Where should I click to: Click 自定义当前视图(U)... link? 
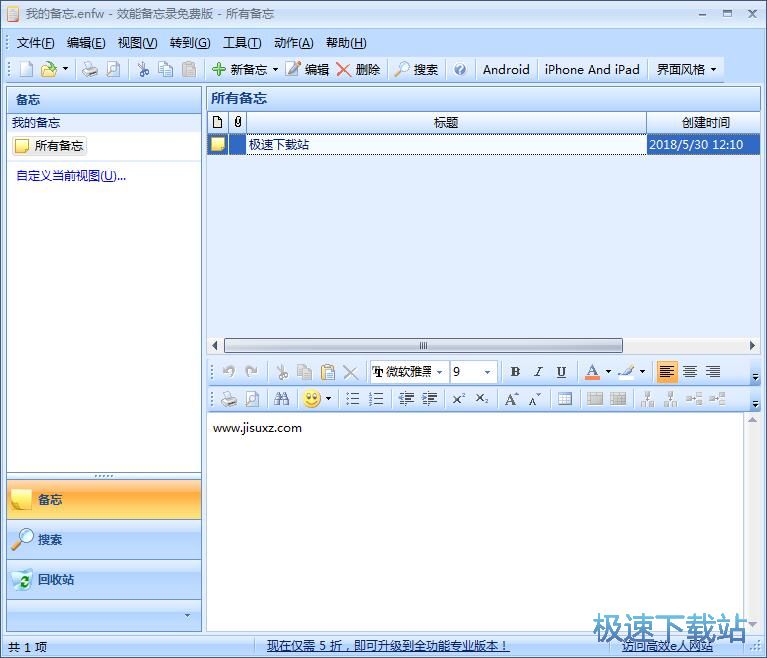[71, 176]
